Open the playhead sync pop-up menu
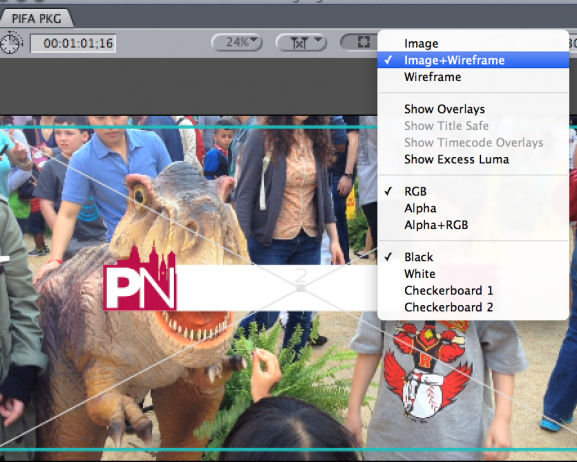577x462 pixels. click(x=301, y=42)
